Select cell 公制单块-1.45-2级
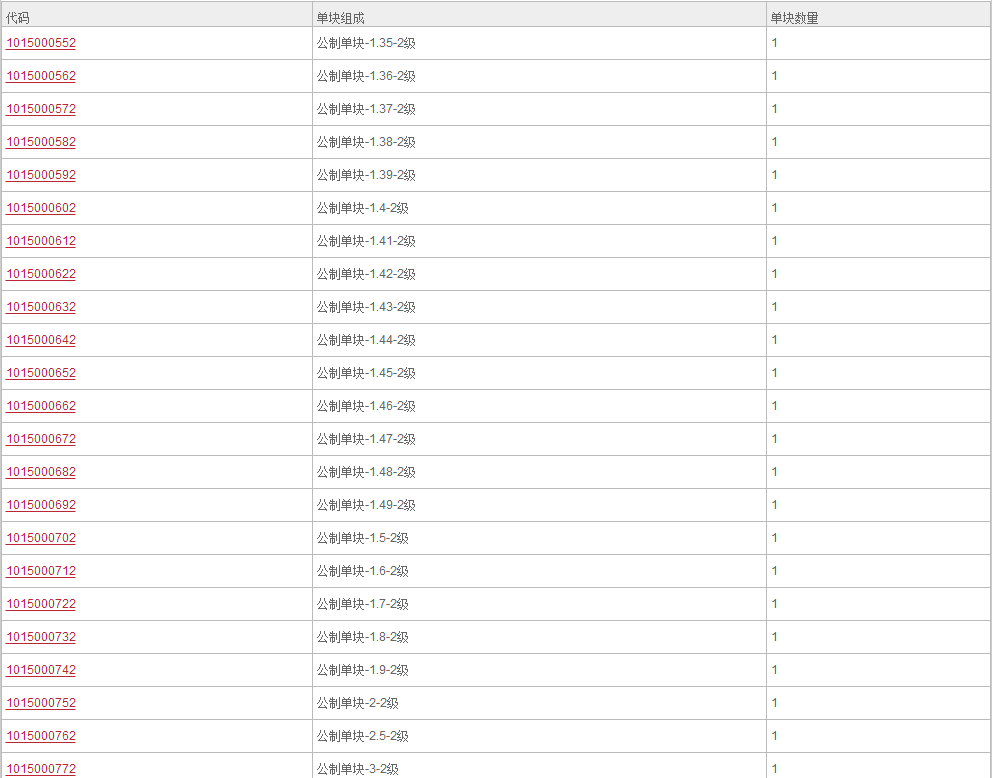The height and width of the screenshot is (778, 993). click(x=539, y=373)
